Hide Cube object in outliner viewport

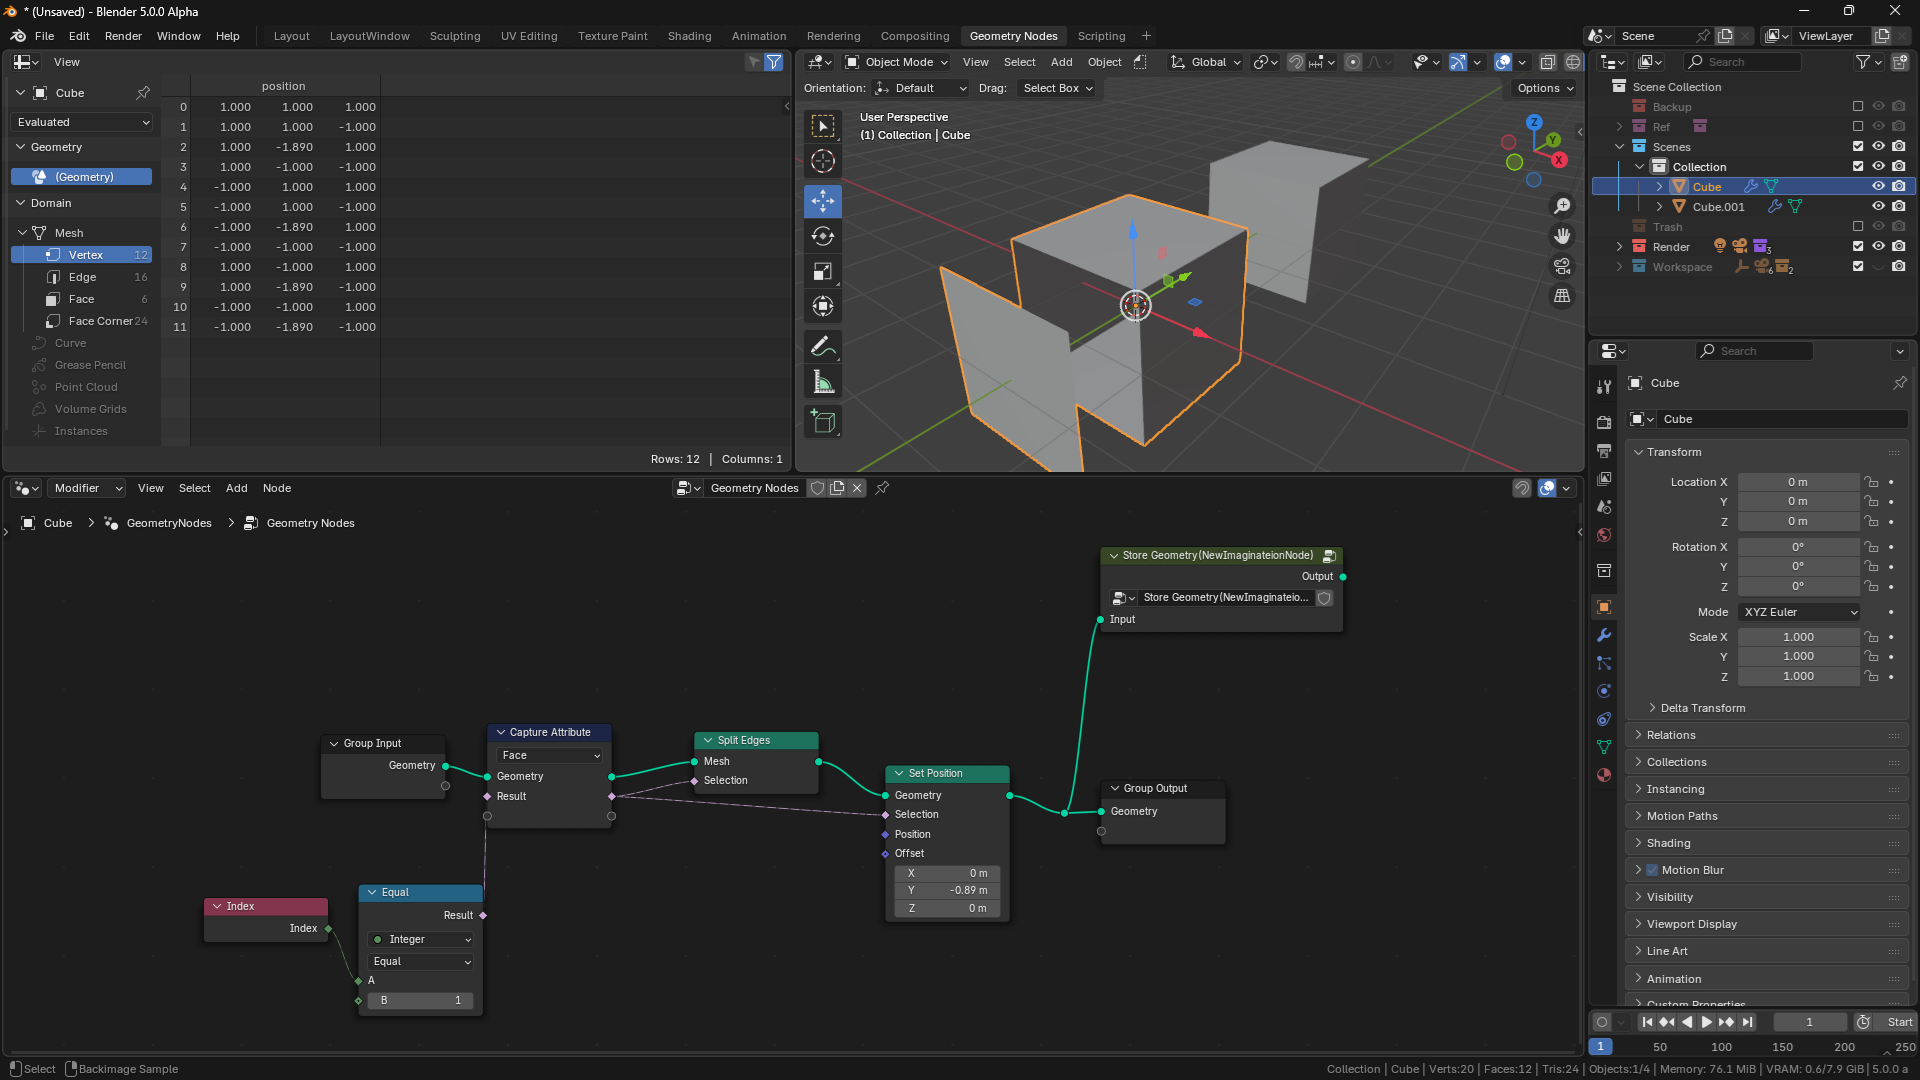tap(1878, 187)
